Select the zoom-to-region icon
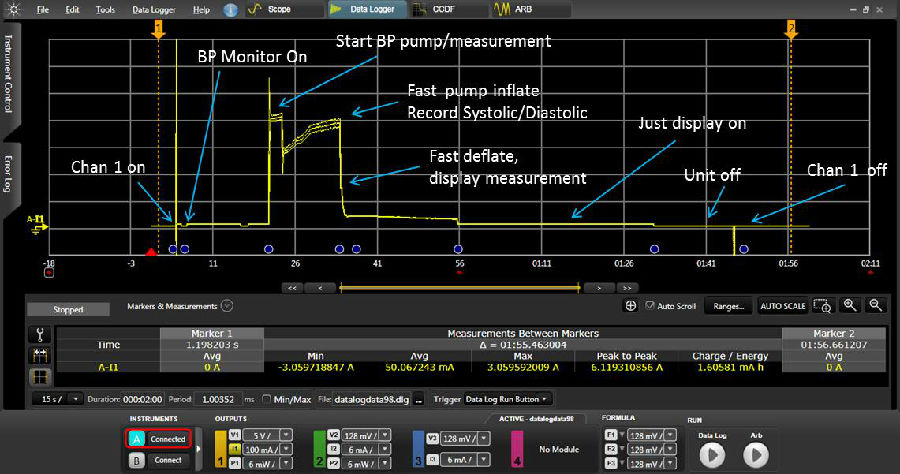Viewport: 900px width, 474px height. tap(823, 306)
